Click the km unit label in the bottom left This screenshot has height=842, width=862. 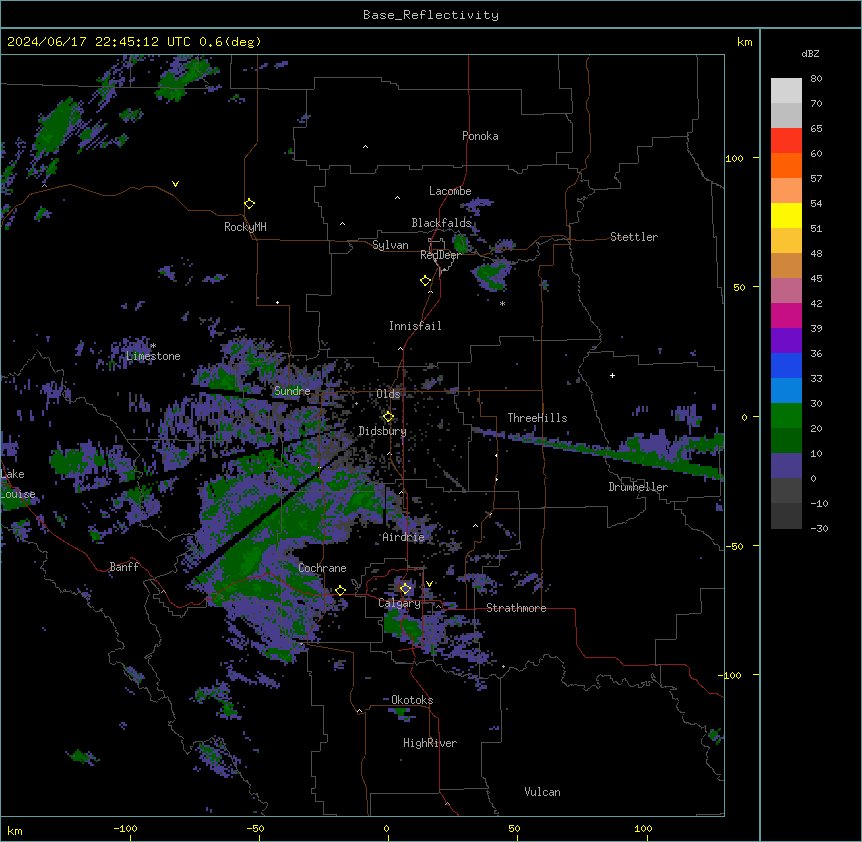tap(14, 830)
